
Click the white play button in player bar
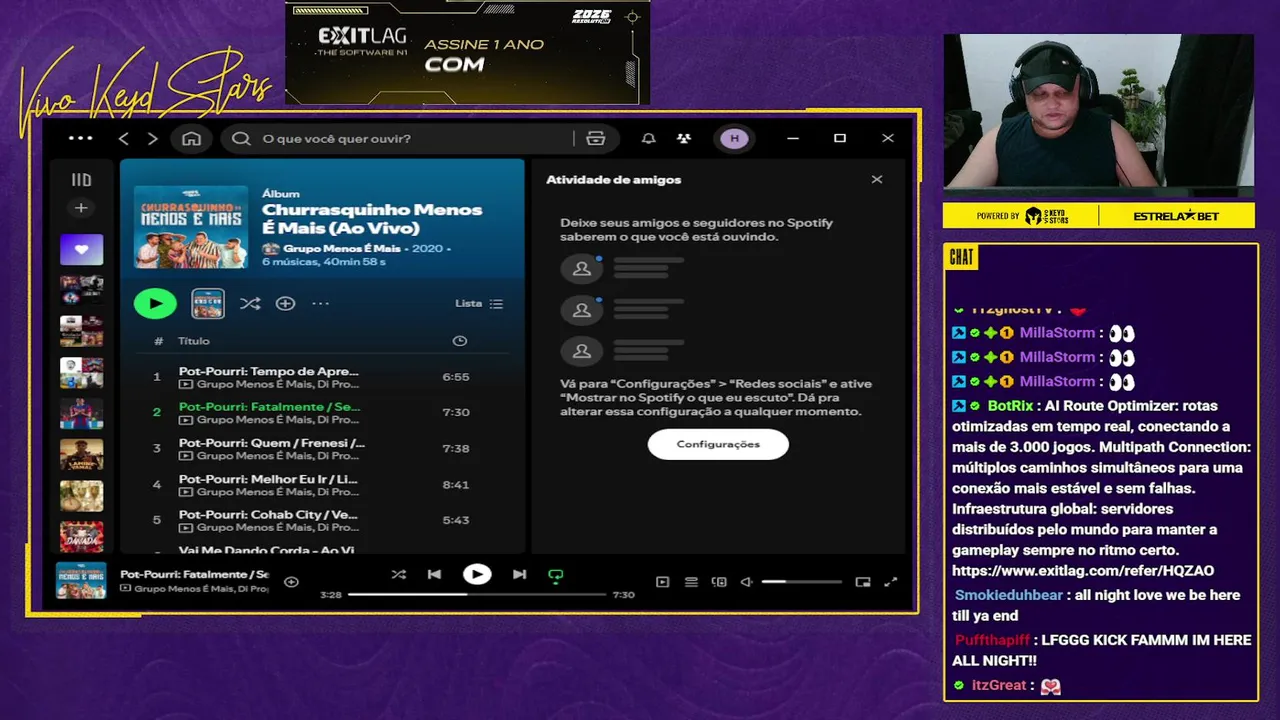(x=477, y=574)
